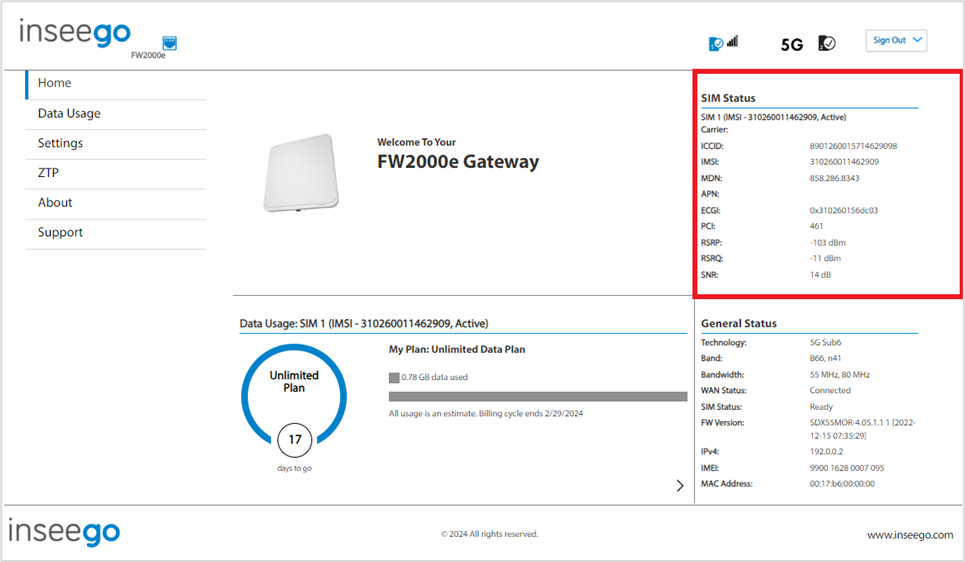Click the FW2000e gateway device image
The width and height of the screenshot is (965, 562).
301,174
